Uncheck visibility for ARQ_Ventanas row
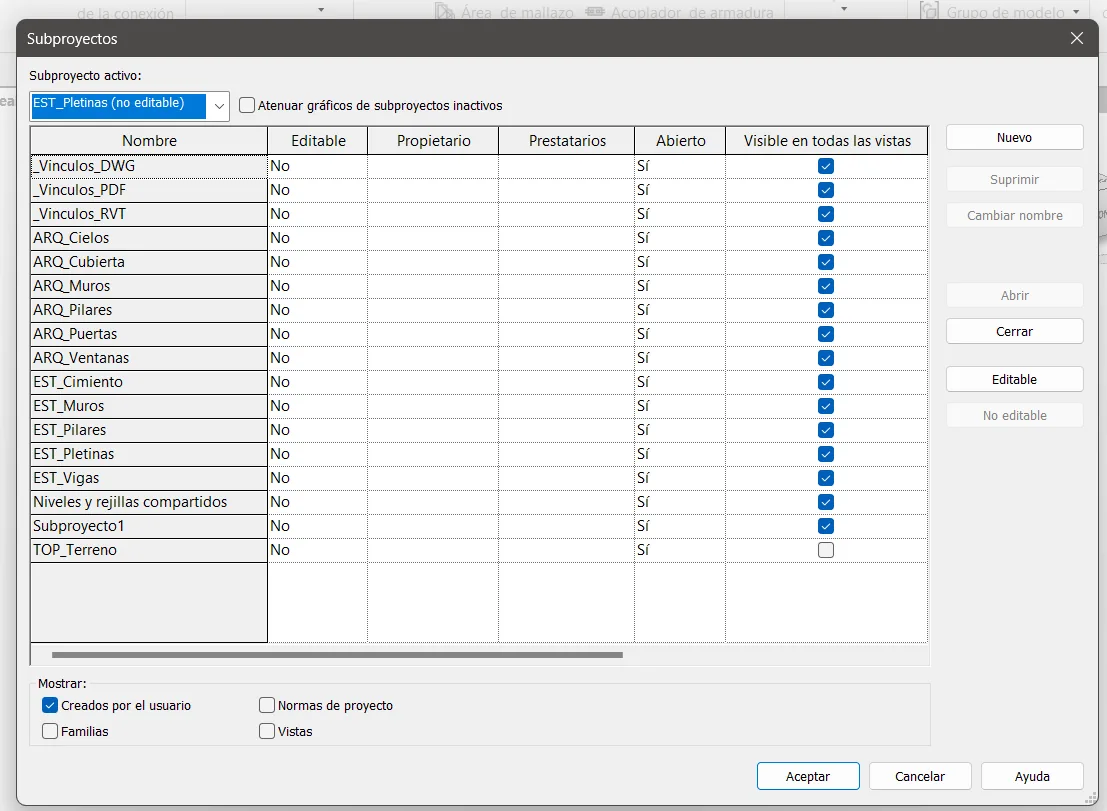This screenshot has width=1107, height=811. click(x=825, y=358)
